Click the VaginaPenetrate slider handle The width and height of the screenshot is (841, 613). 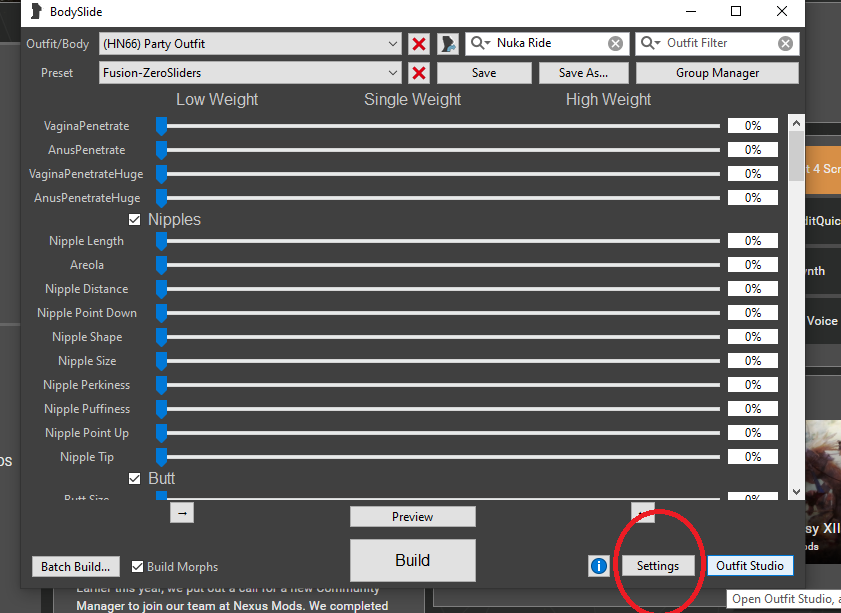pyautogui.click(x=161, y=127)
